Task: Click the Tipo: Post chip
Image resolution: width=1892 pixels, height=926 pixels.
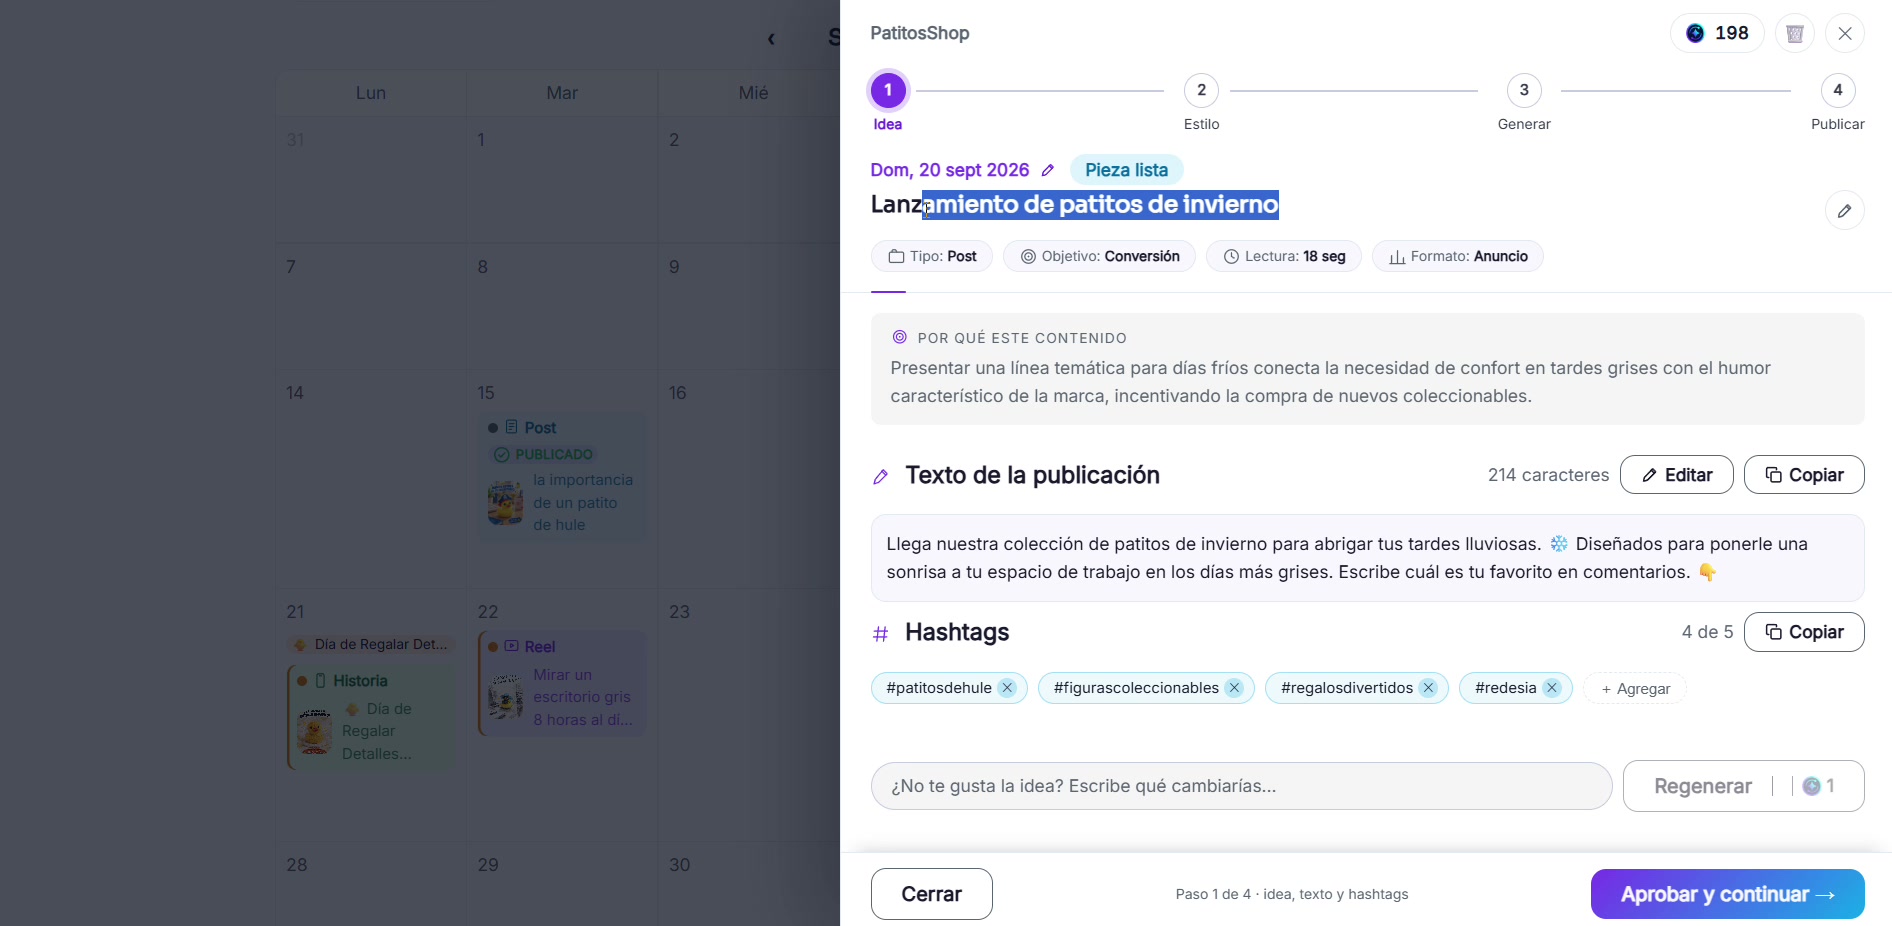Action: coord(932,256)
